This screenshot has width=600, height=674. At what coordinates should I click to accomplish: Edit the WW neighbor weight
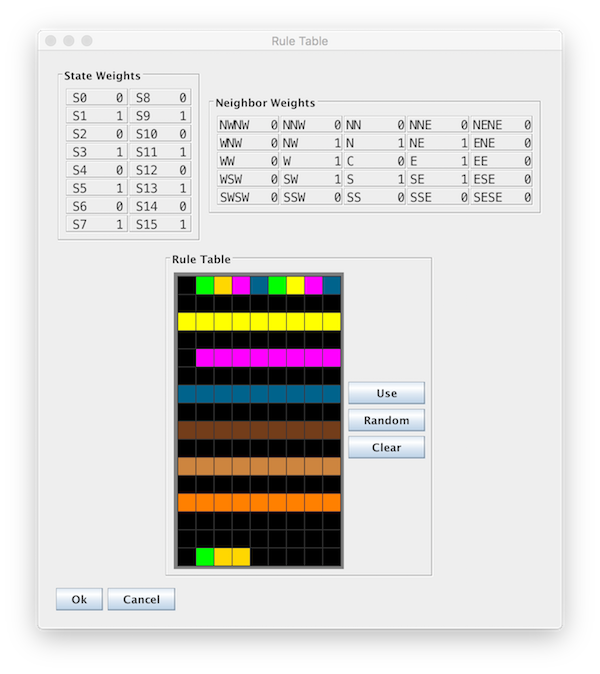248,161
